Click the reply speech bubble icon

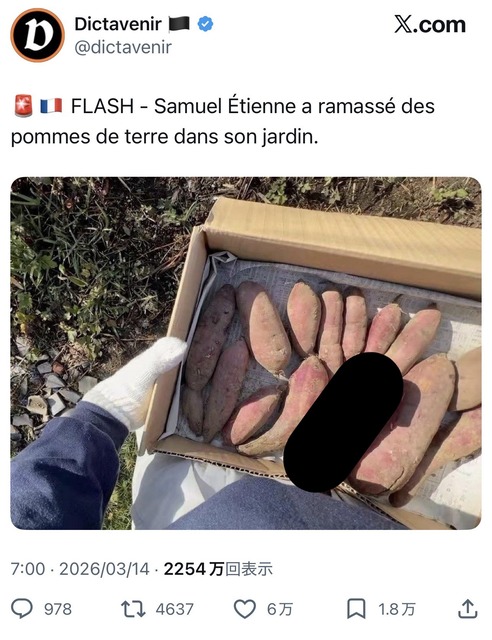tap(22, 609)
